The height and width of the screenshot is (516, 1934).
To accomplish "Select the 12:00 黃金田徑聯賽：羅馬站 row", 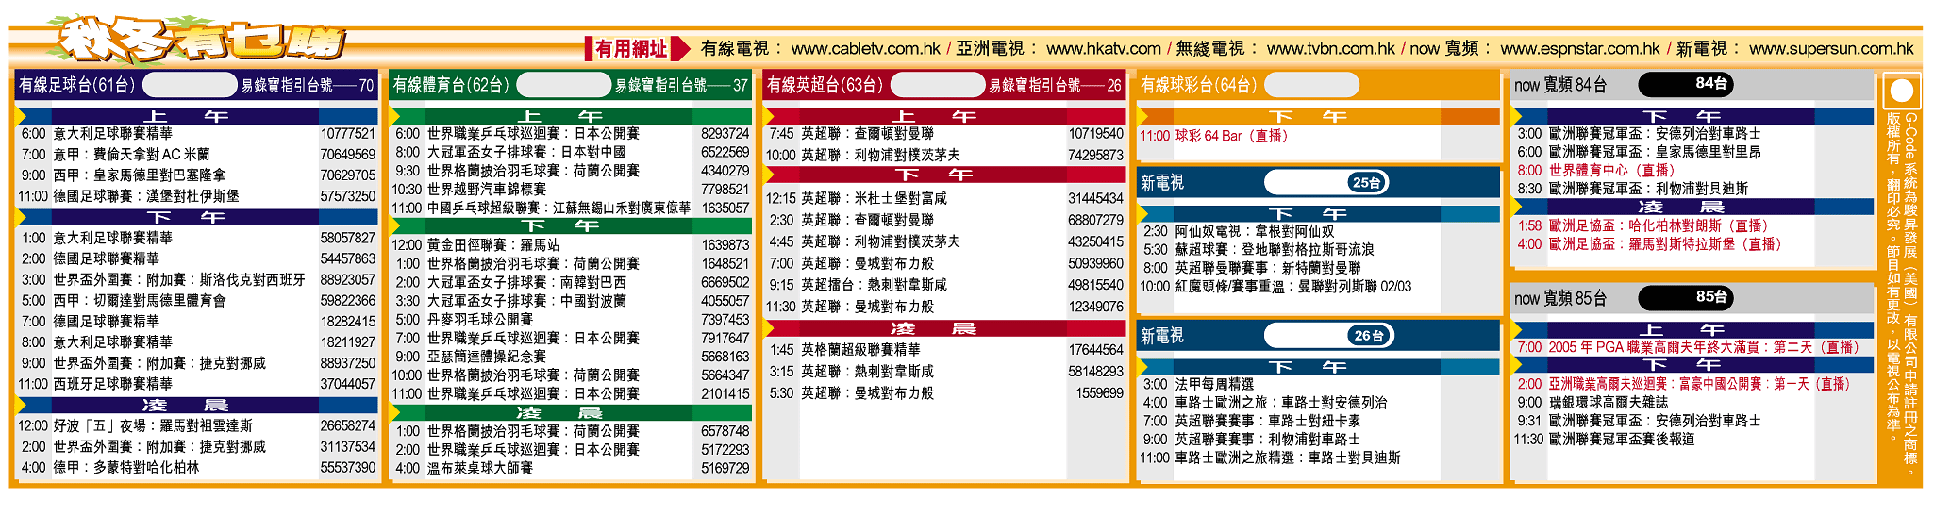I will point(570,245).
